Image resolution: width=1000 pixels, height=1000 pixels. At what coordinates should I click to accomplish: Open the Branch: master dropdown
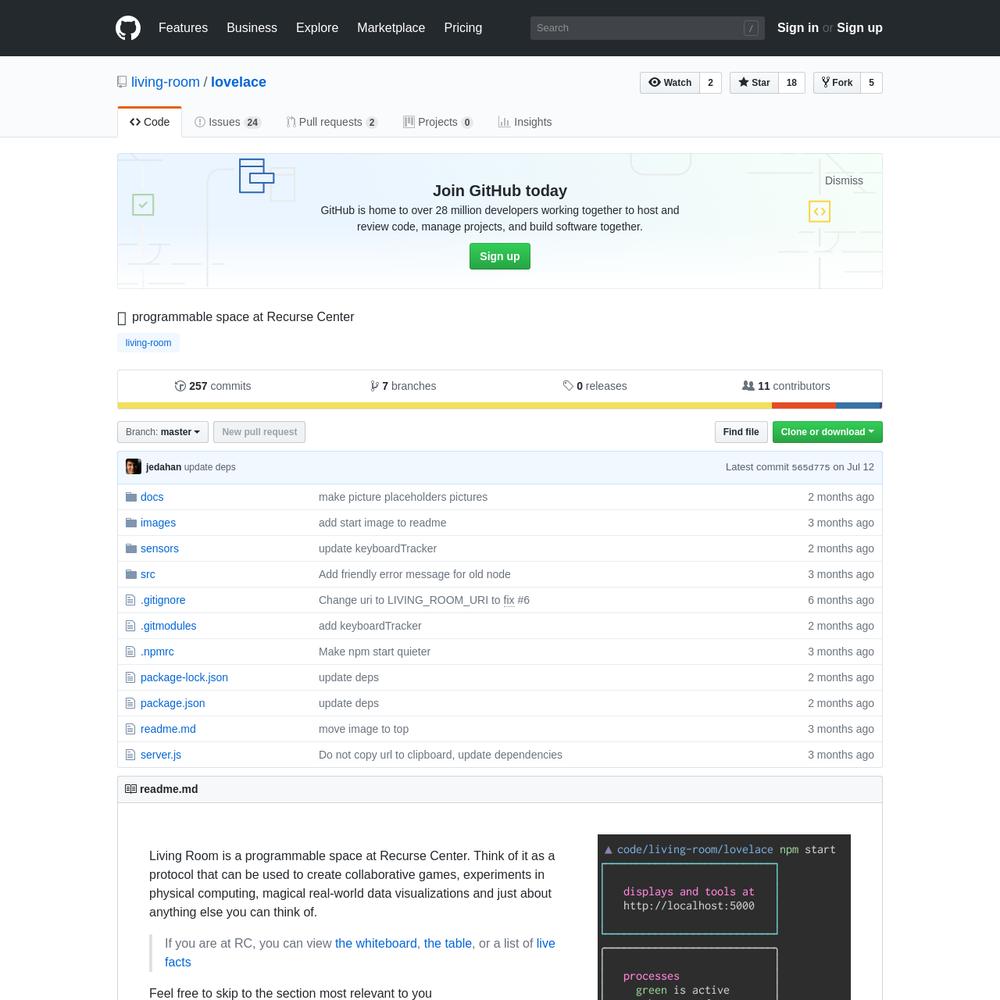(x=163, y=432)
